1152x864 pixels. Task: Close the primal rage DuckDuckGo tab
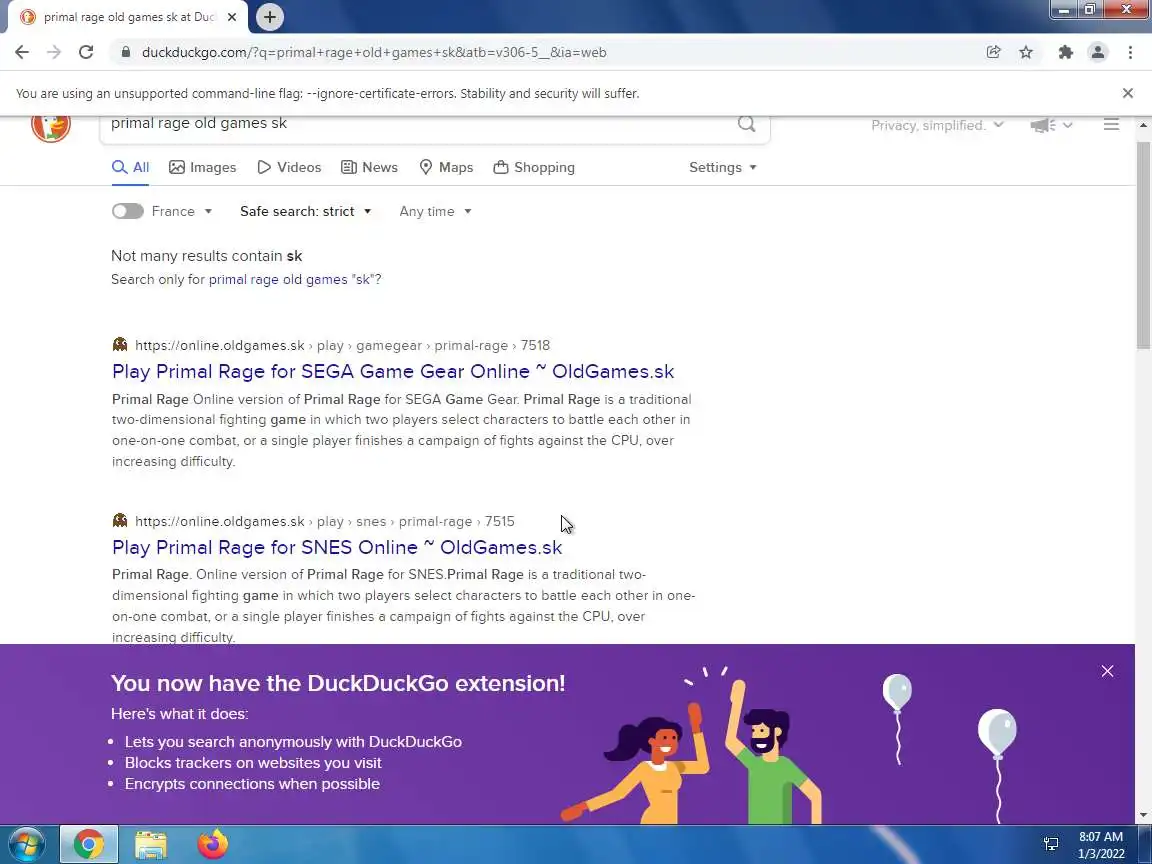click(x=231, y=17)
